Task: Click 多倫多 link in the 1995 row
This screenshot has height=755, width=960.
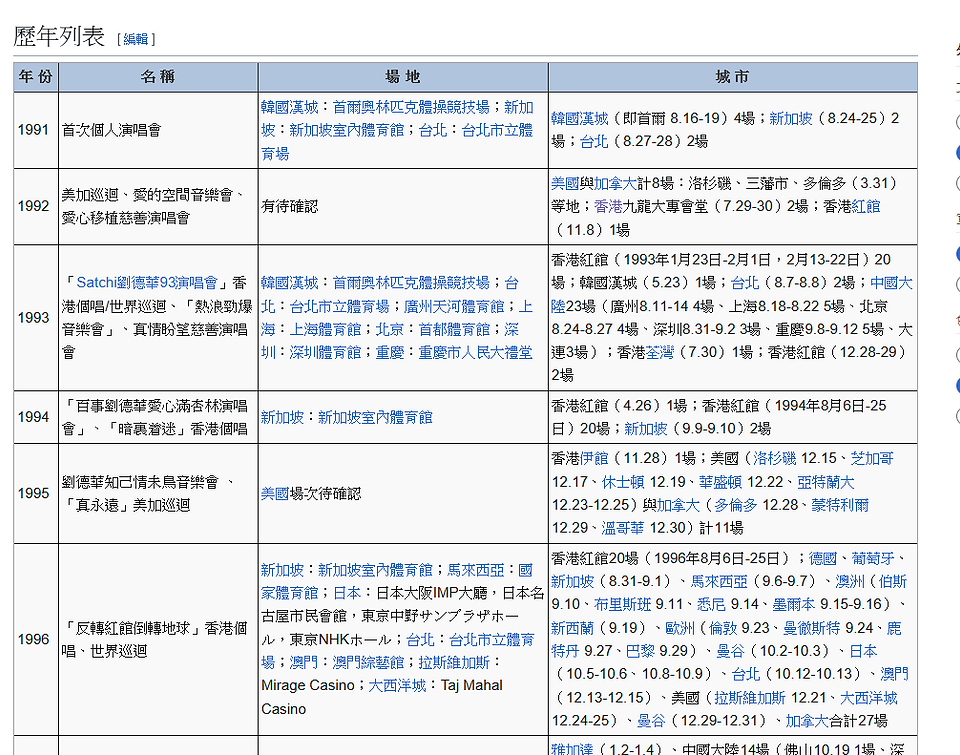Action: 735,505
